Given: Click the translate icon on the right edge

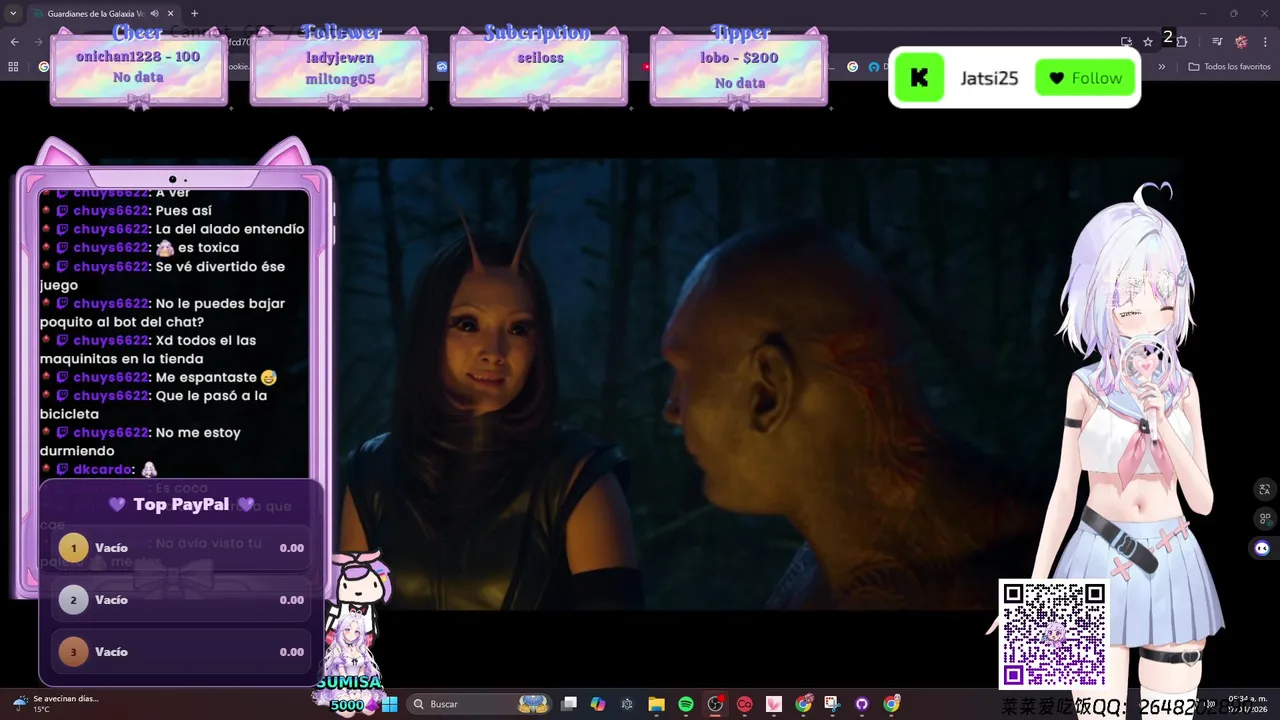Looking at the screenshot, I should tap(1265, 489).
